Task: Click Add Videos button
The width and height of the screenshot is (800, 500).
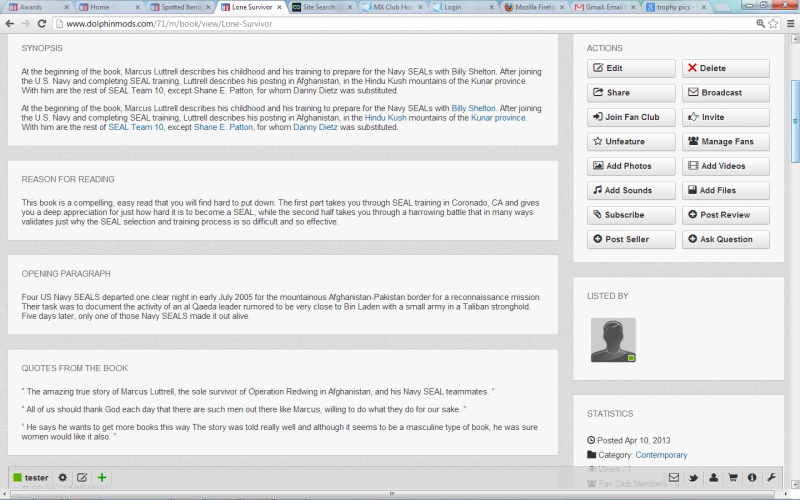Action: click(x=726, y=166)
